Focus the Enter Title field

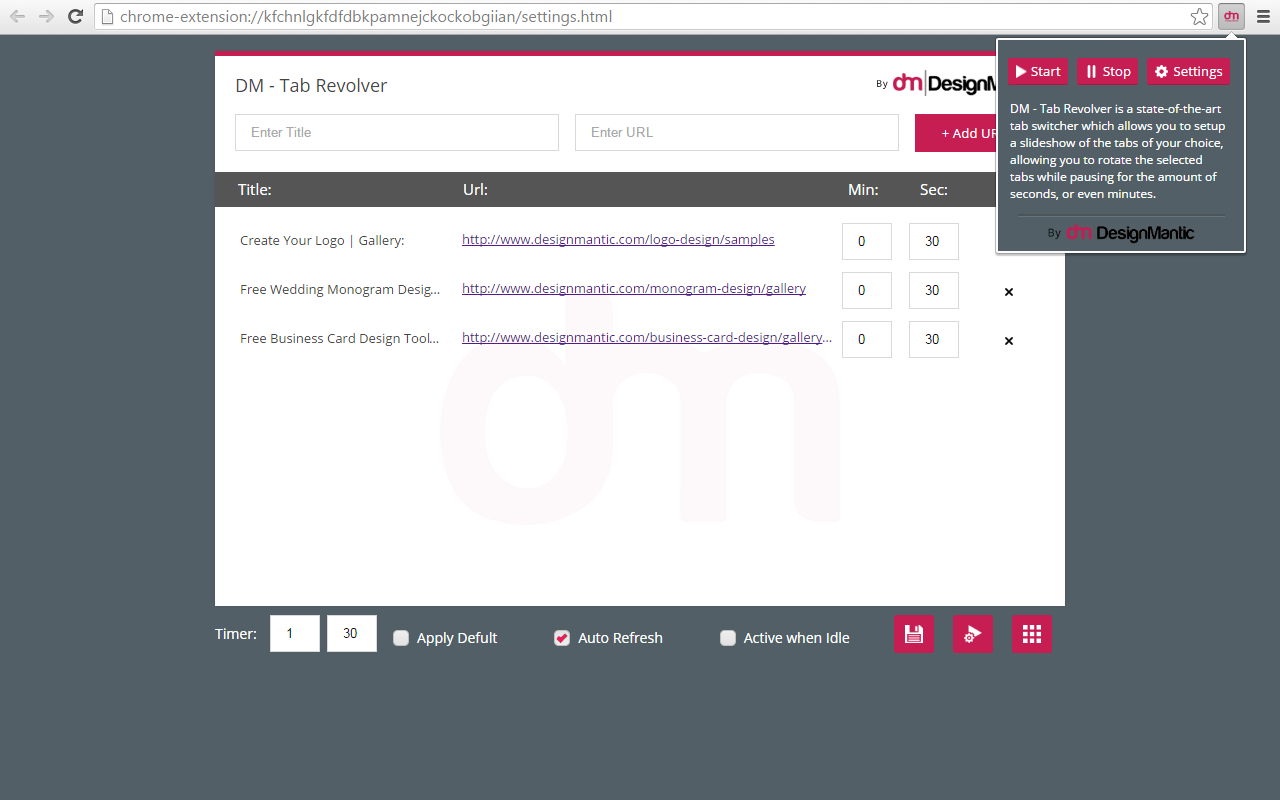coord(397,132)
